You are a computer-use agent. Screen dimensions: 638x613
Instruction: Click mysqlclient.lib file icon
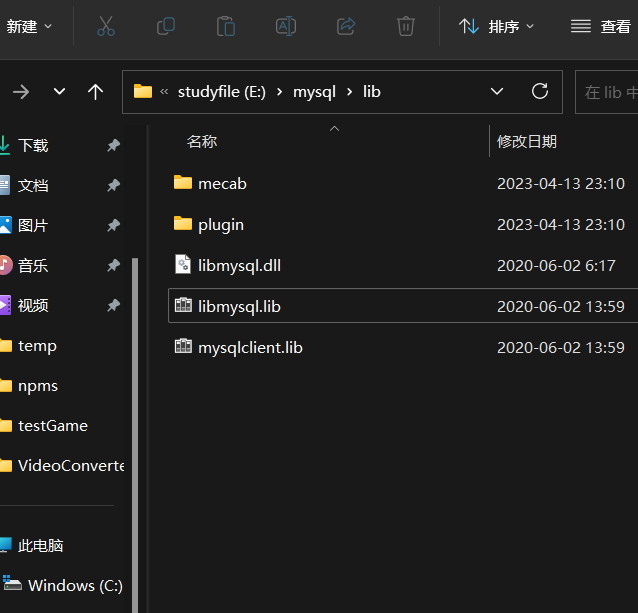[x=183, y=346]
